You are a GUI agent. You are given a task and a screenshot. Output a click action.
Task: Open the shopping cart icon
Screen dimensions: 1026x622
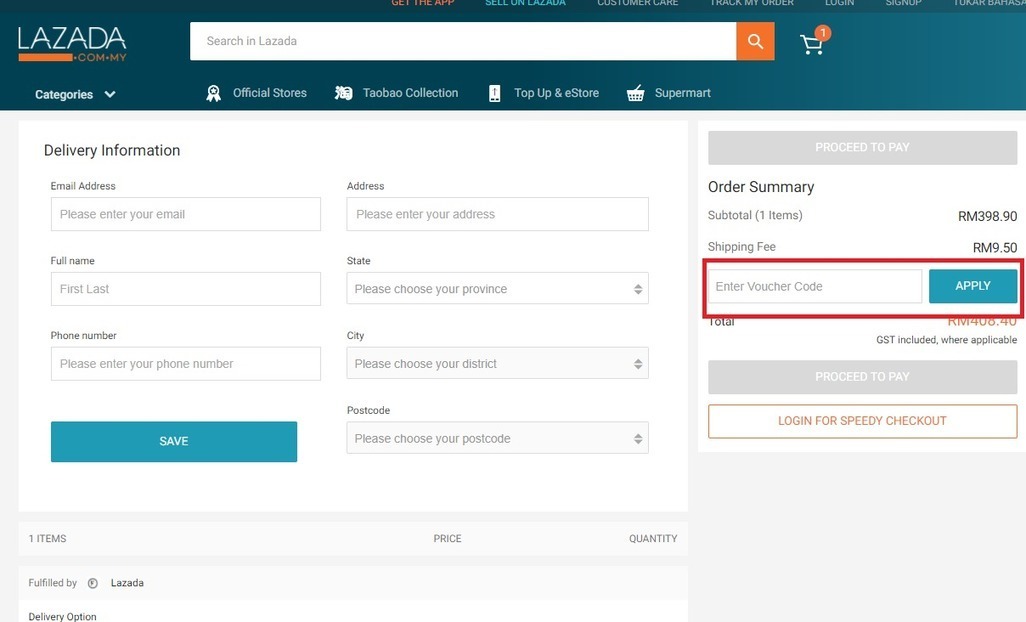pos(812,44)
